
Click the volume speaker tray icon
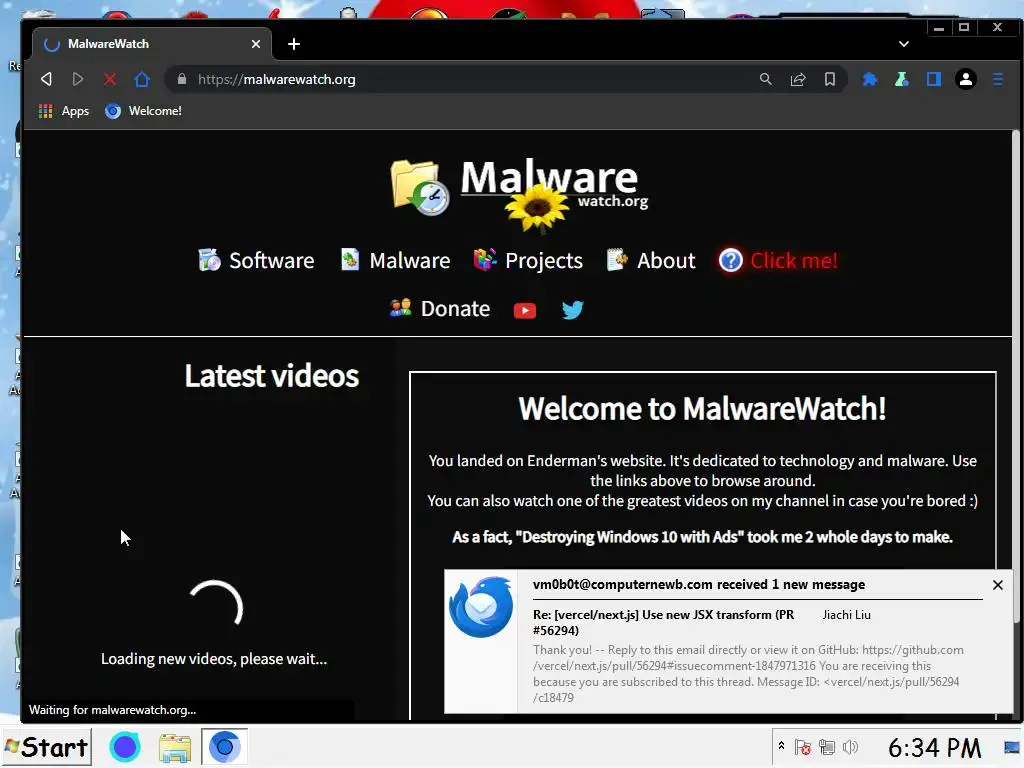(x=850, y=747)
